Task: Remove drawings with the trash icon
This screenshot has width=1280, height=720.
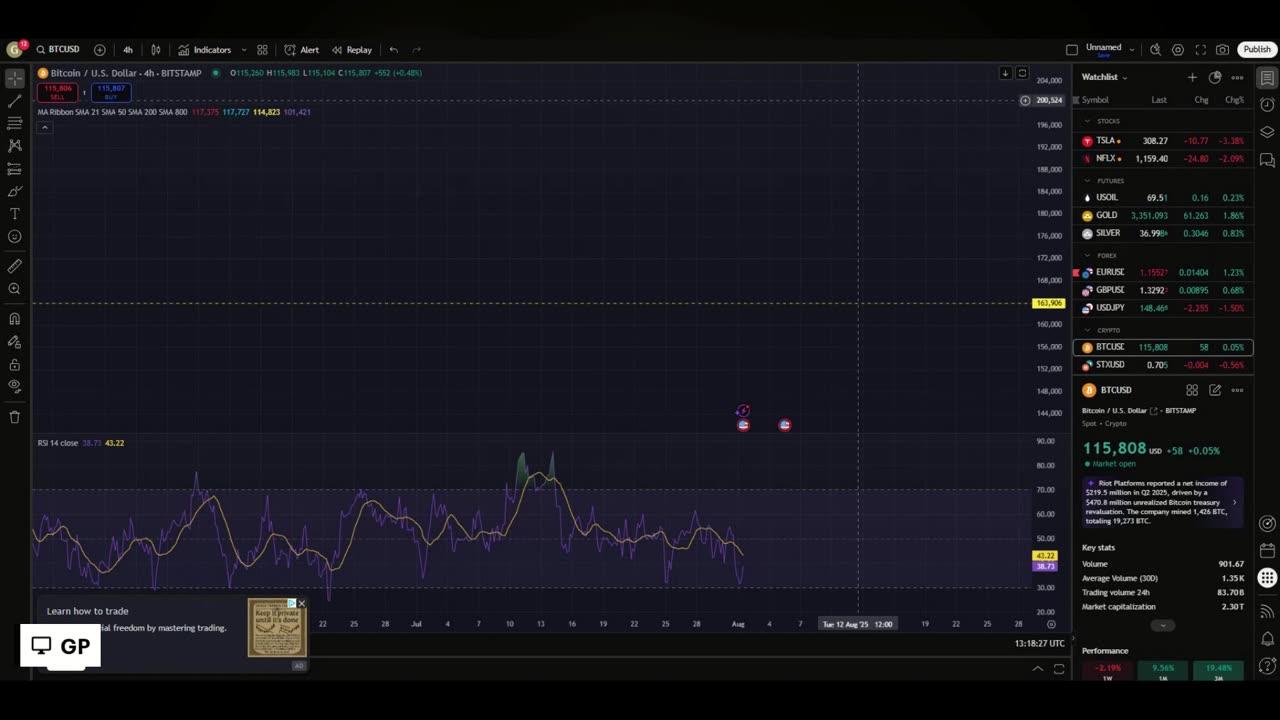Action: click(x=15, y=417)
